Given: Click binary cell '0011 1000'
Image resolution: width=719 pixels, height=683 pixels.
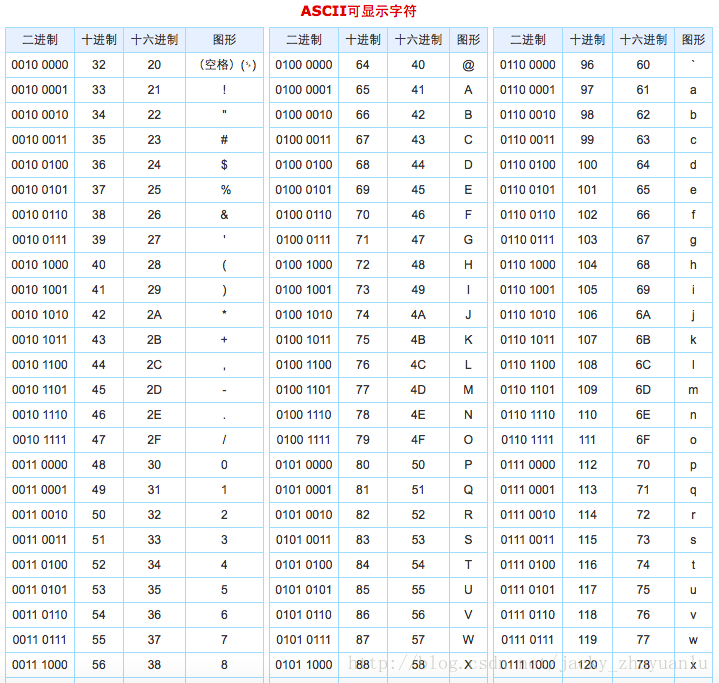Looking at the screenshot, I should pos(40,665).
